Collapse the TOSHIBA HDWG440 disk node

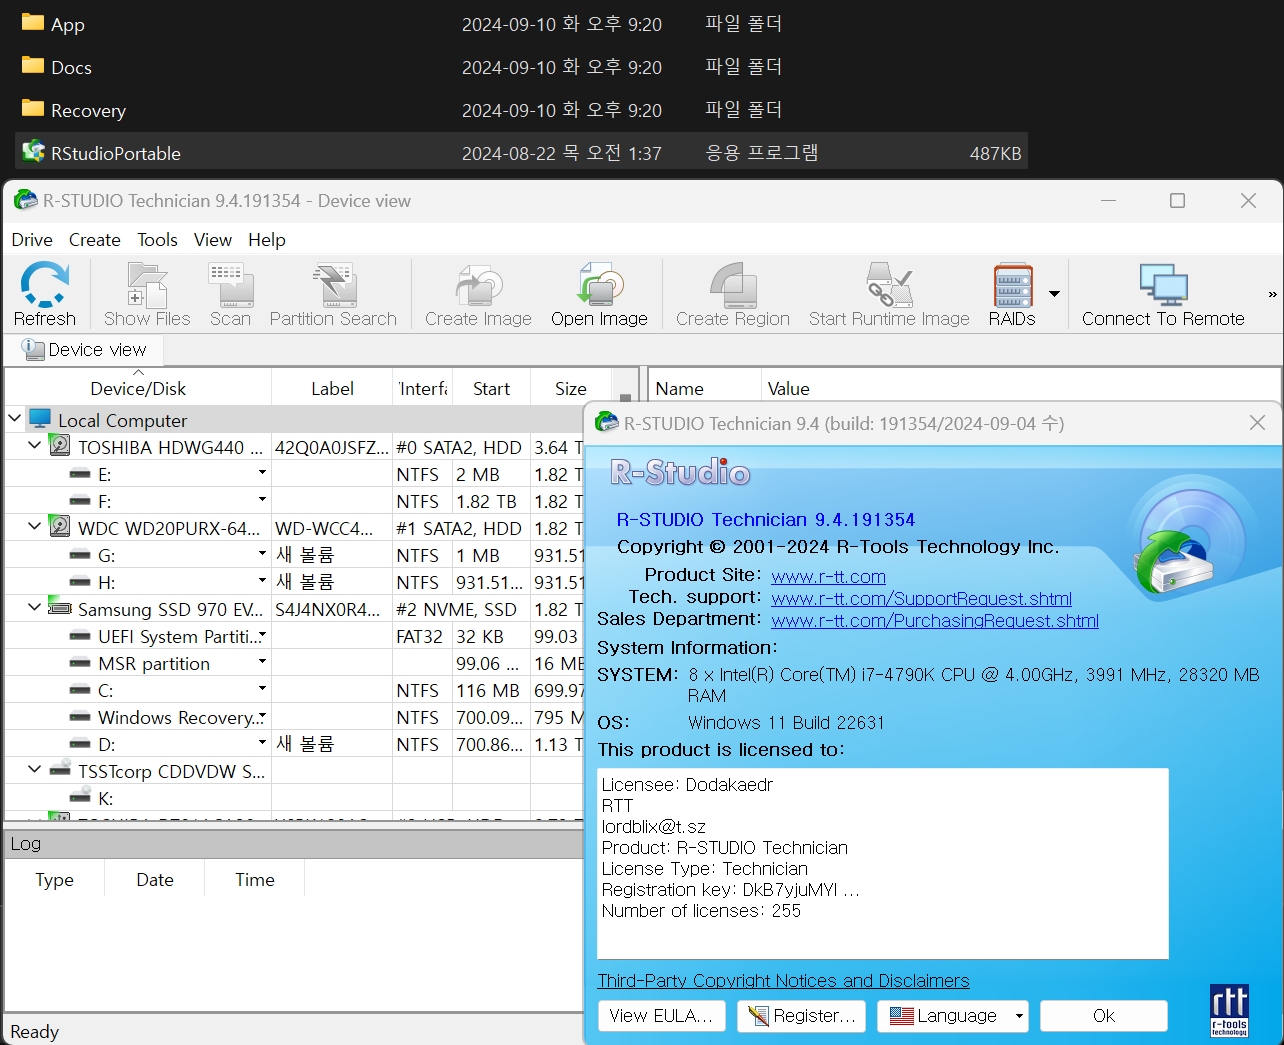click(35, 445)
